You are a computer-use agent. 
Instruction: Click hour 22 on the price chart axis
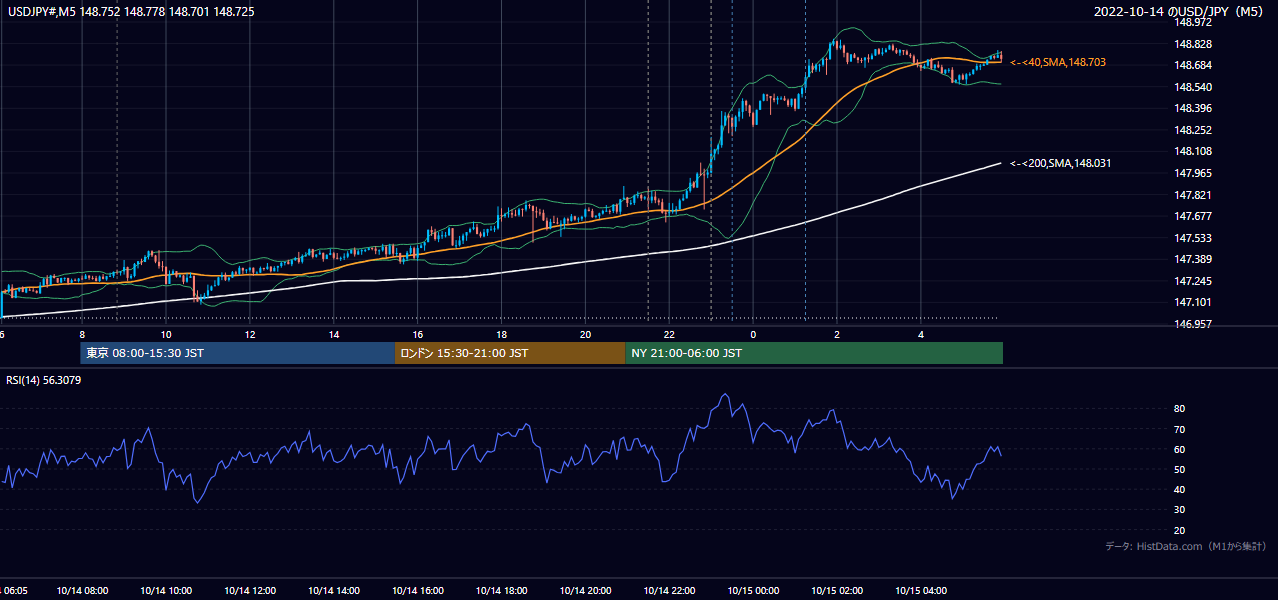[669, 335]
